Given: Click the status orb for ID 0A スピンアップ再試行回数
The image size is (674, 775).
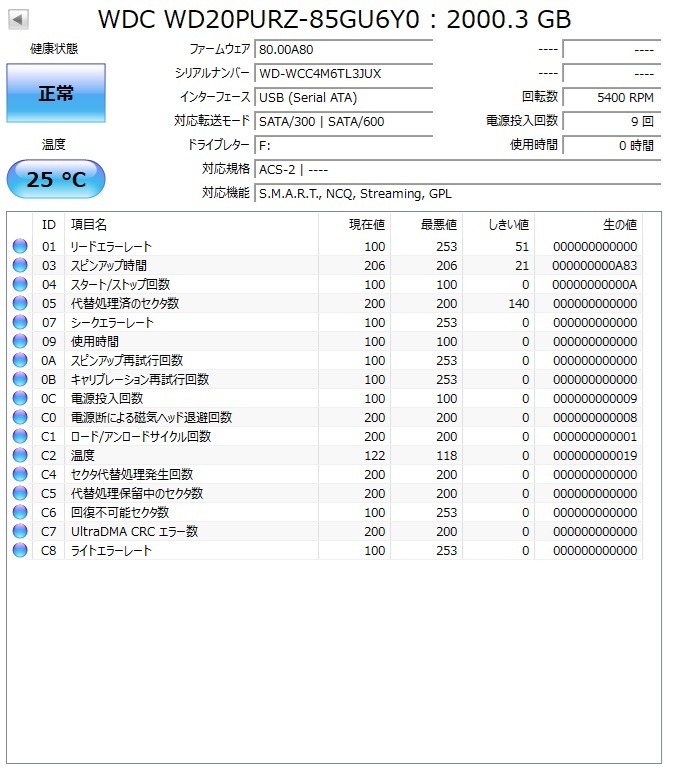Looking at the screenshot, I should pyautogui.click(x=20, y=360).
